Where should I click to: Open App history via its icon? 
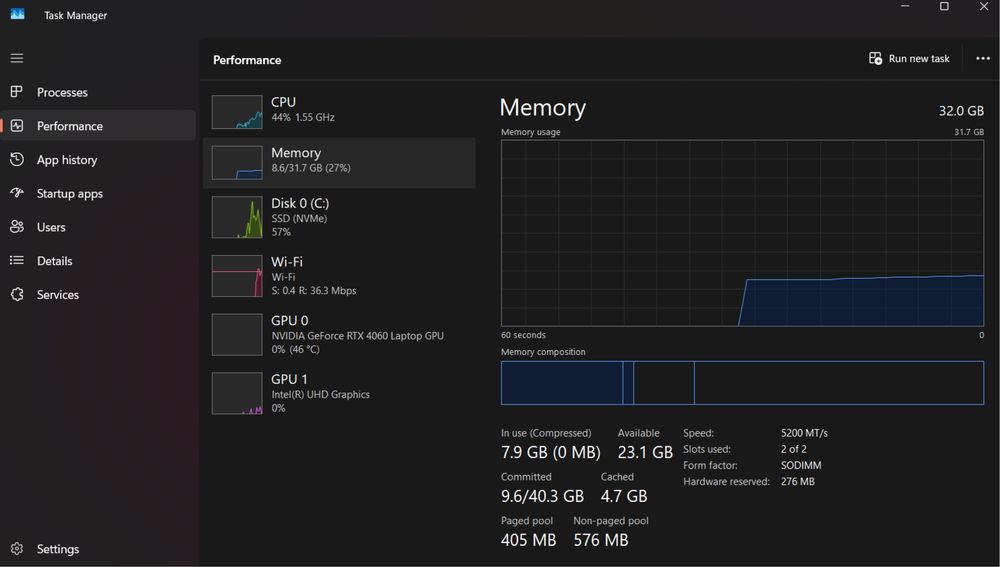[17, 160]
